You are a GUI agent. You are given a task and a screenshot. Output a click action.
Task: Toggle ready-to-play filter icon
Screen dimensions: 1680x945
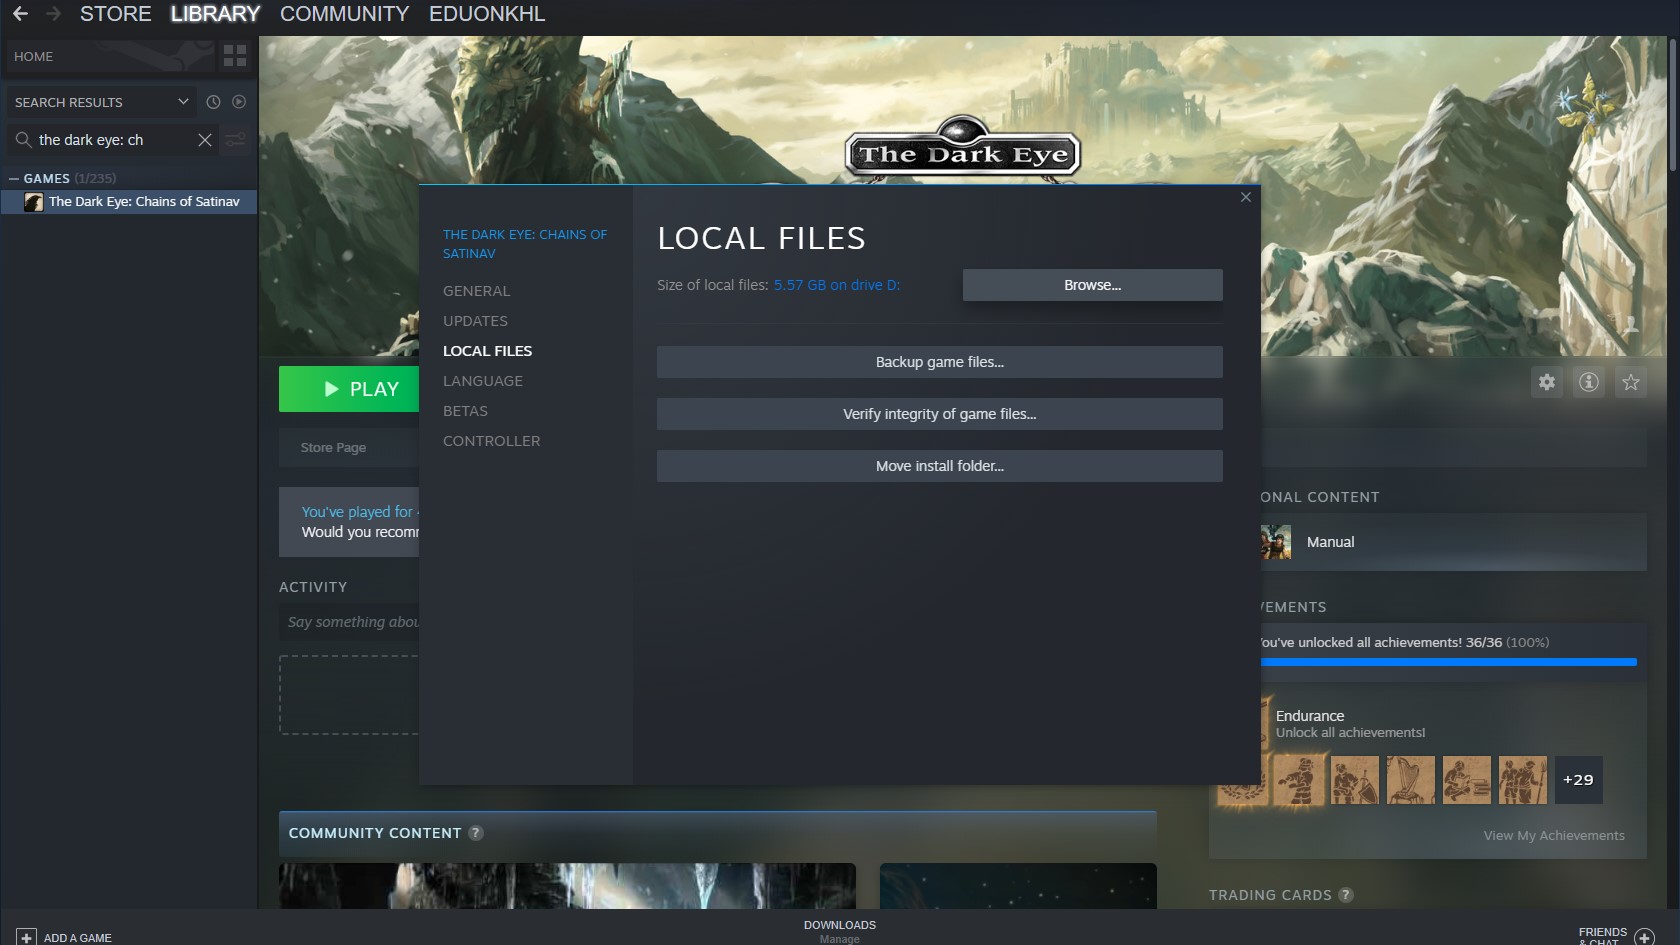[x=239, y=102]
